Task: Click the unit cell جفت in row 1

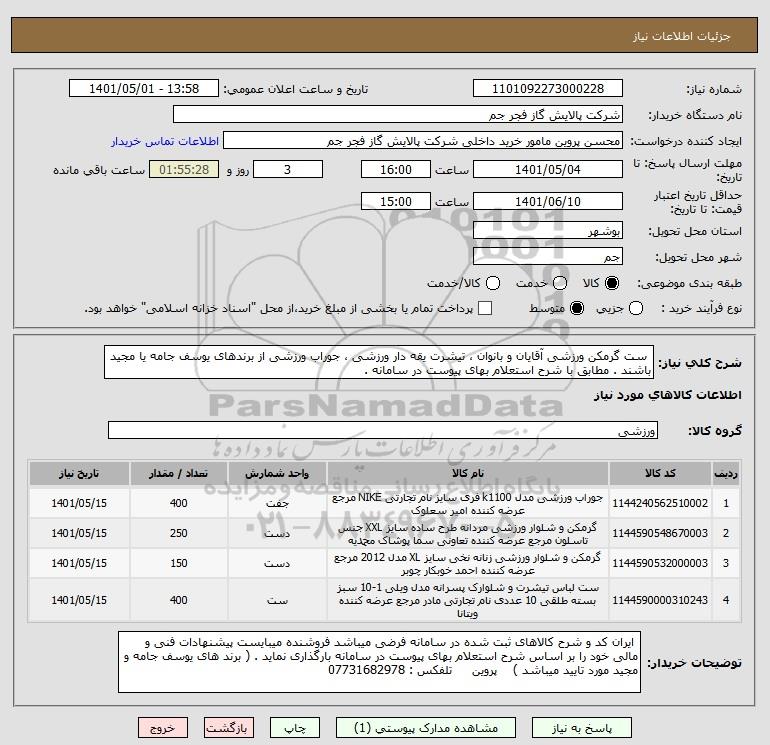Action: 277,504
